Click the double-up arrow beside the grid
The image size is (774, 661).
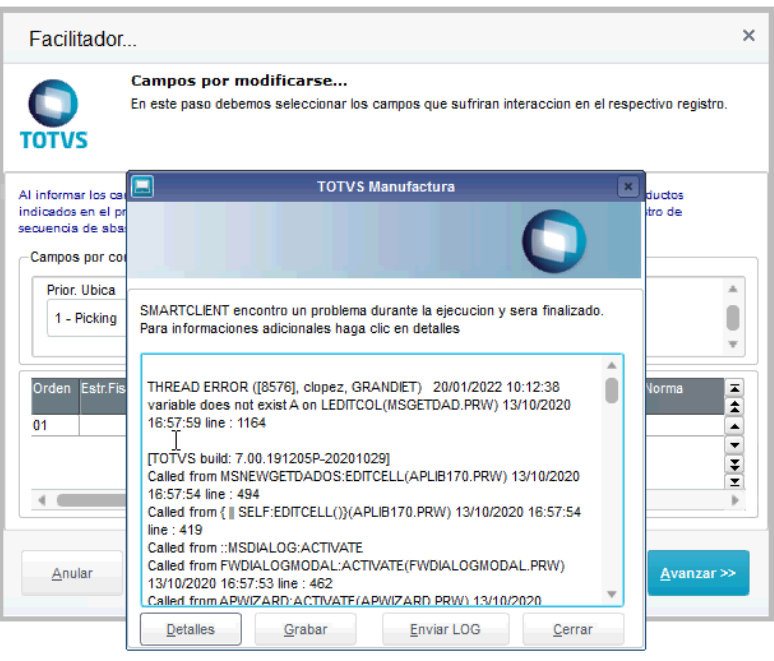coord(735,407)
